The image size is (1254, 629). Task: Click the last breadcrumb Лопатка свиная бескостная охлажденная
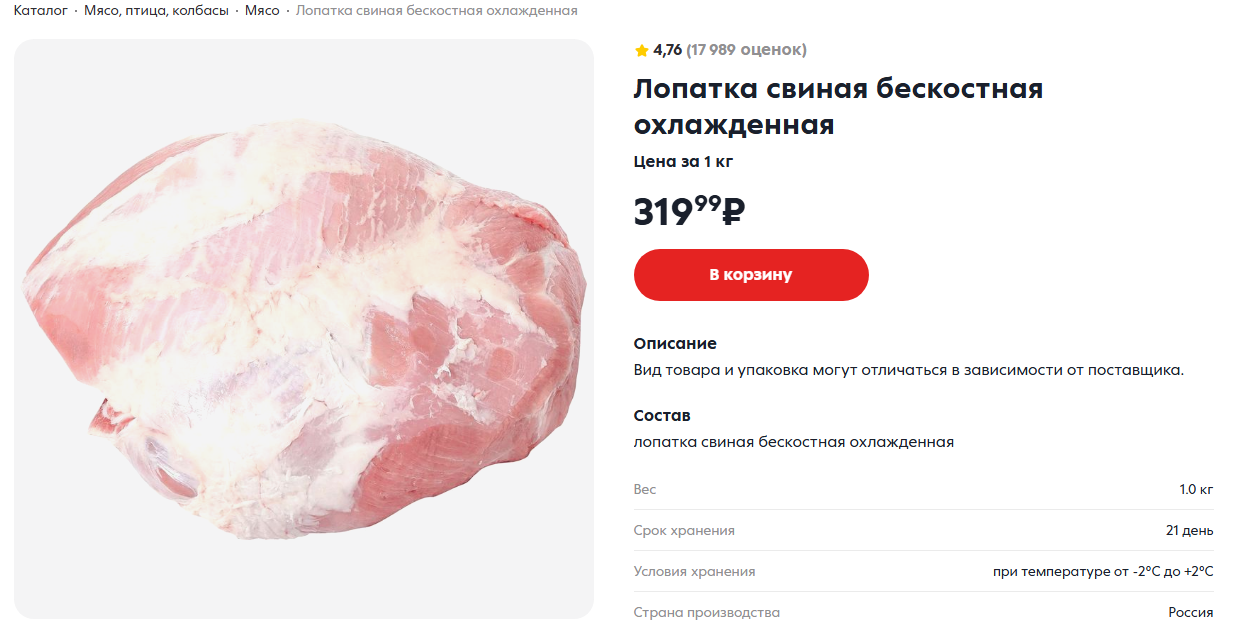437,10
